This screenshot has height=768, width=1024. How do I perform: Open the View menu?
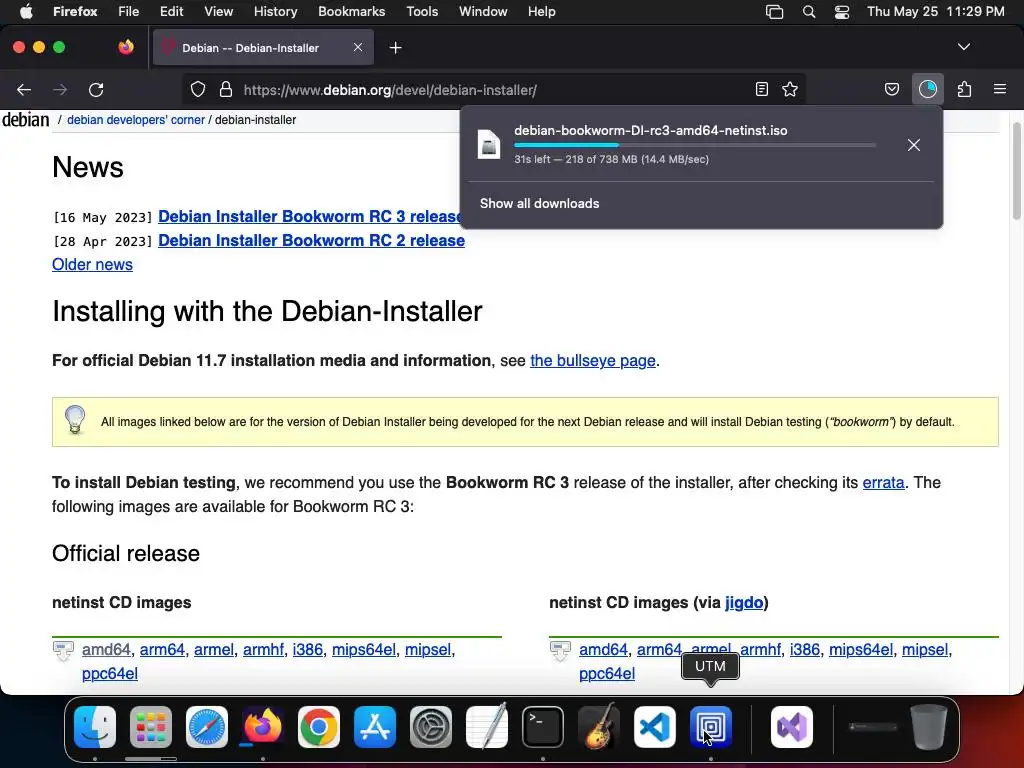(x=218, y=12)
